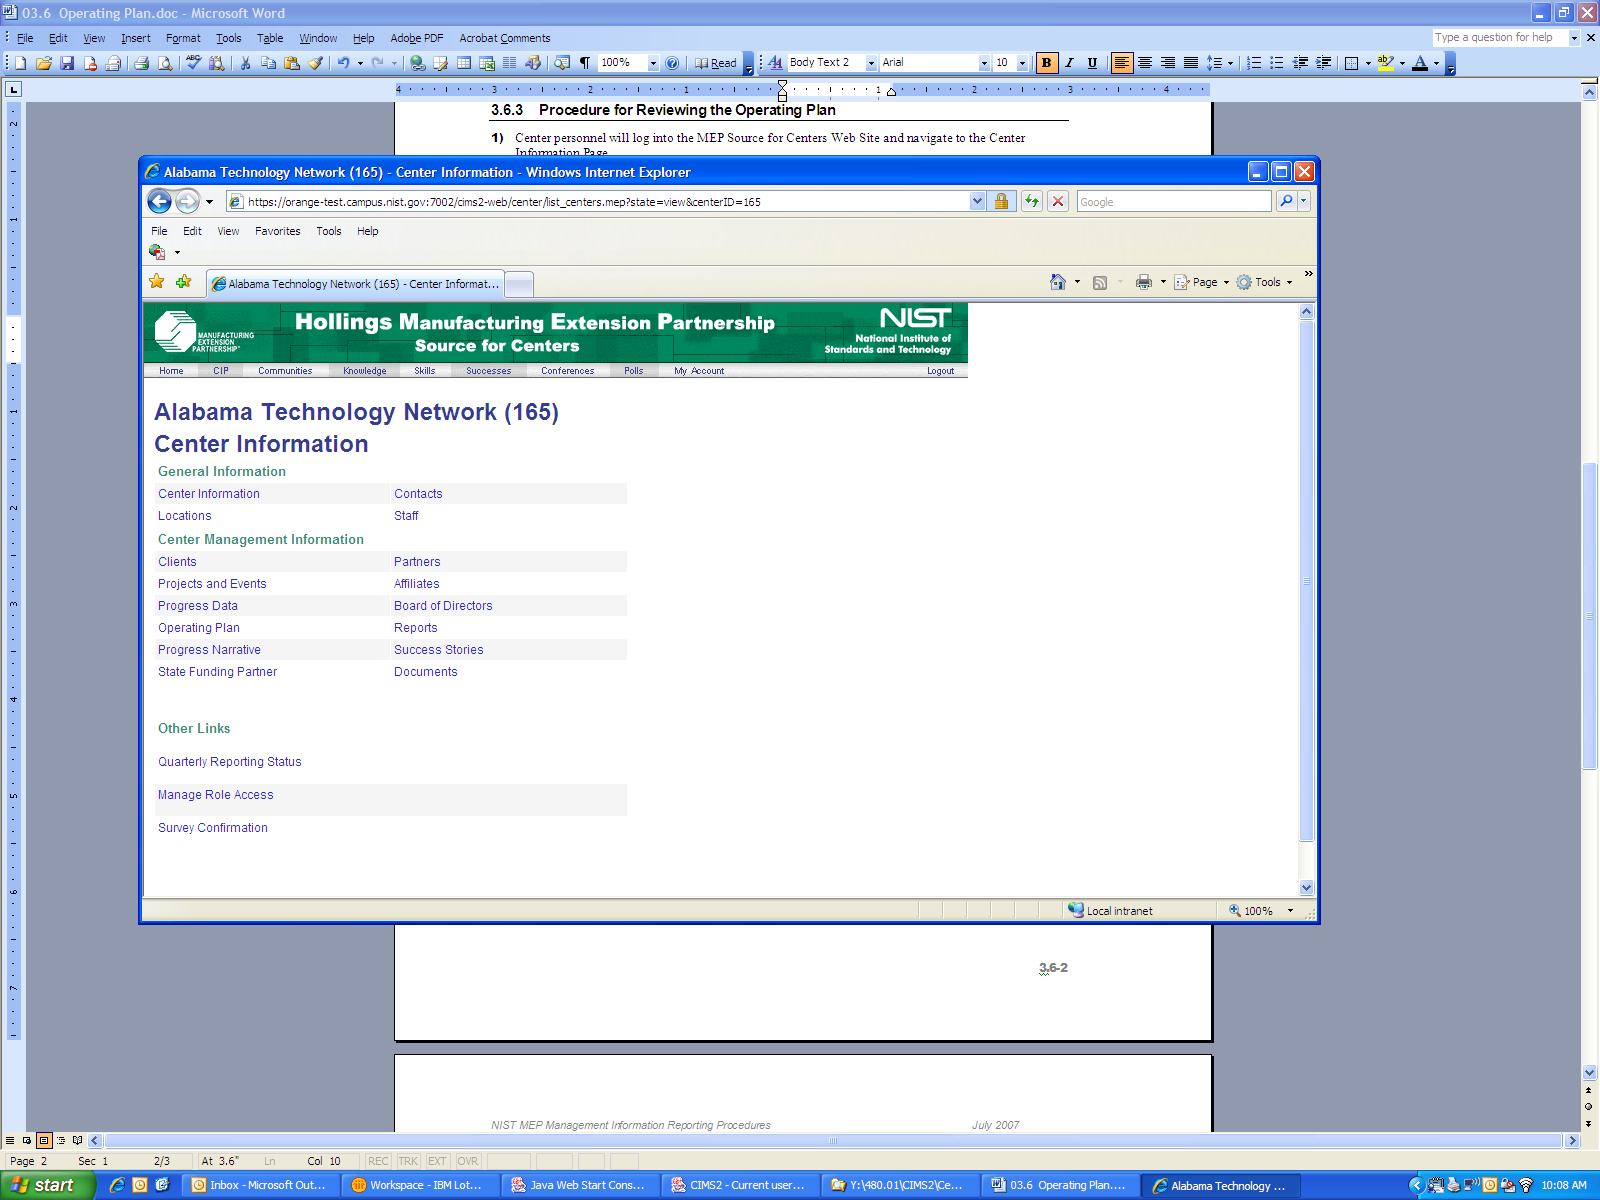
Task: Save the Word document with the floppy icon
Action: pos(67,63)
